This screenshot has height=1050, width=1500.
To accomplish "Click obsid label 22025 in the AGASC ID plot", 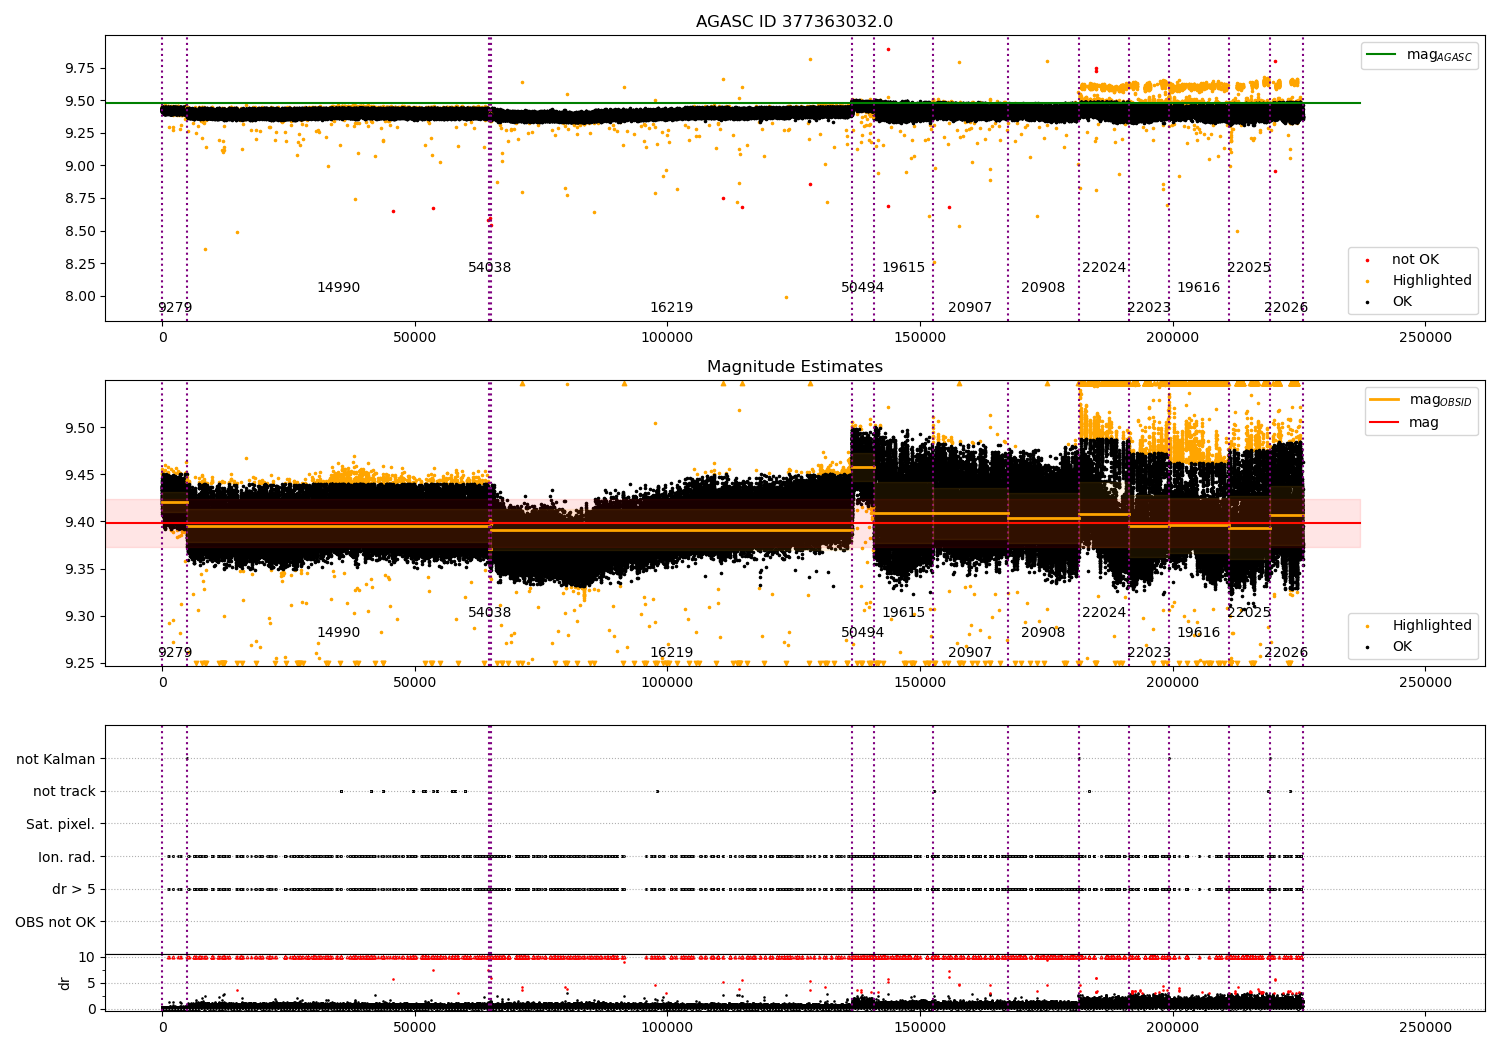I will click(x=1249, y=267).
